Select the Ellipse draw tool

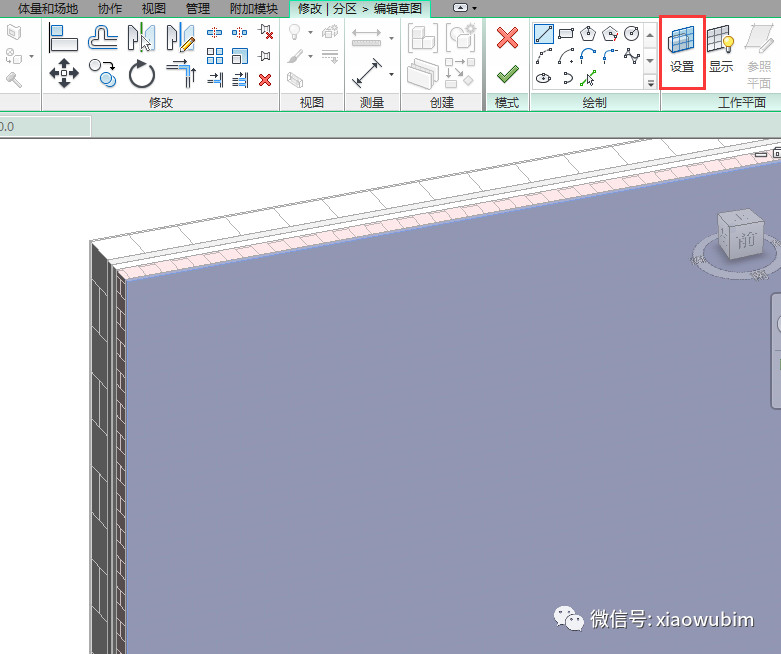(x=543, y=78)
